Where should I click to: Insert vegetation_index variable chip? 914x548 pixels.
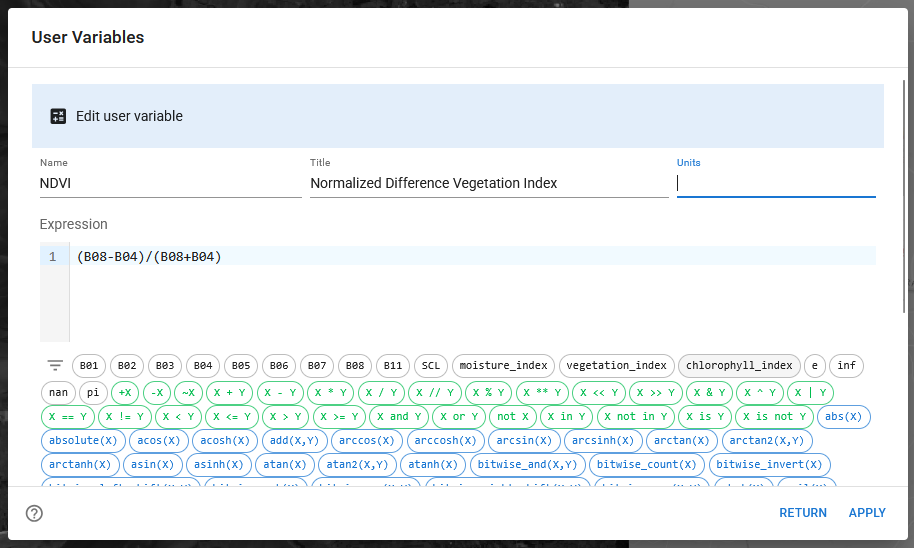click(617, 366)
